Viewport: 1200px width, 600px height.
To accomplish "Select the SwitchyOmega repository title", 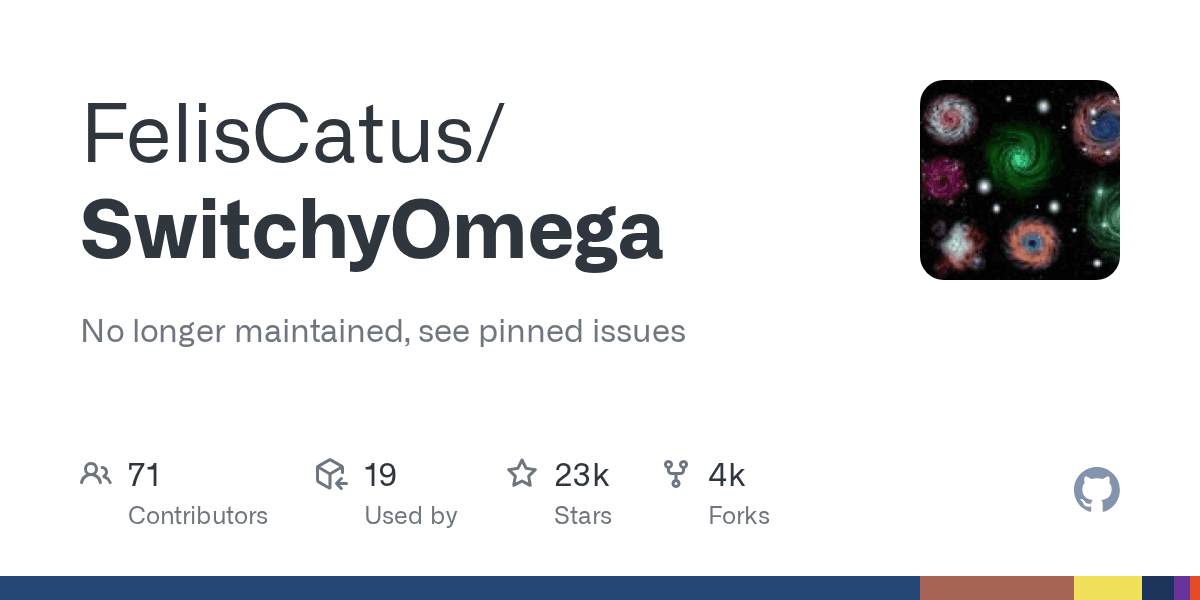I will click(371, 229).
